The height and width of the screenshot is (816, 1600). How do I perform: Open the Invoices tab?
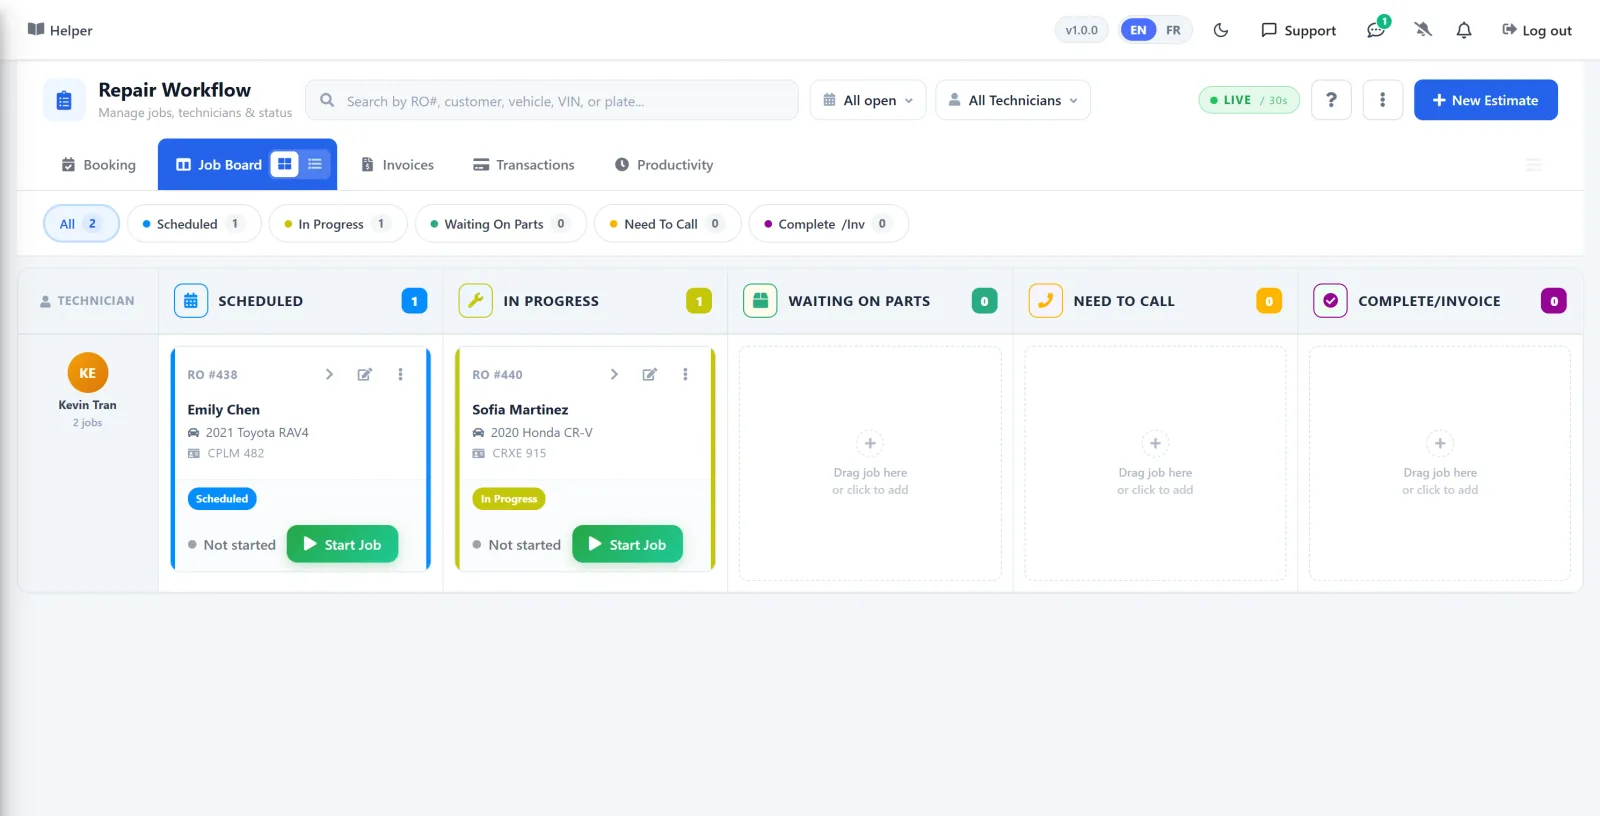397,165
